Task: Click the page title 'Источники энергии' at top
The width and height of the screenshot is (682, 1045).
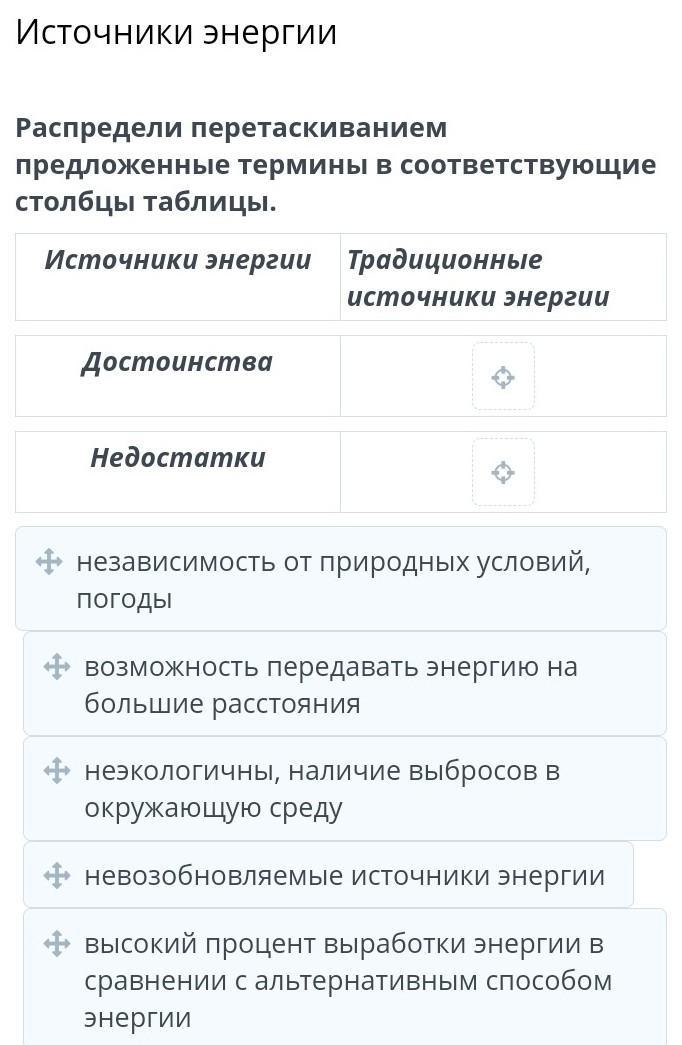Action: click(x=176, y=33)
